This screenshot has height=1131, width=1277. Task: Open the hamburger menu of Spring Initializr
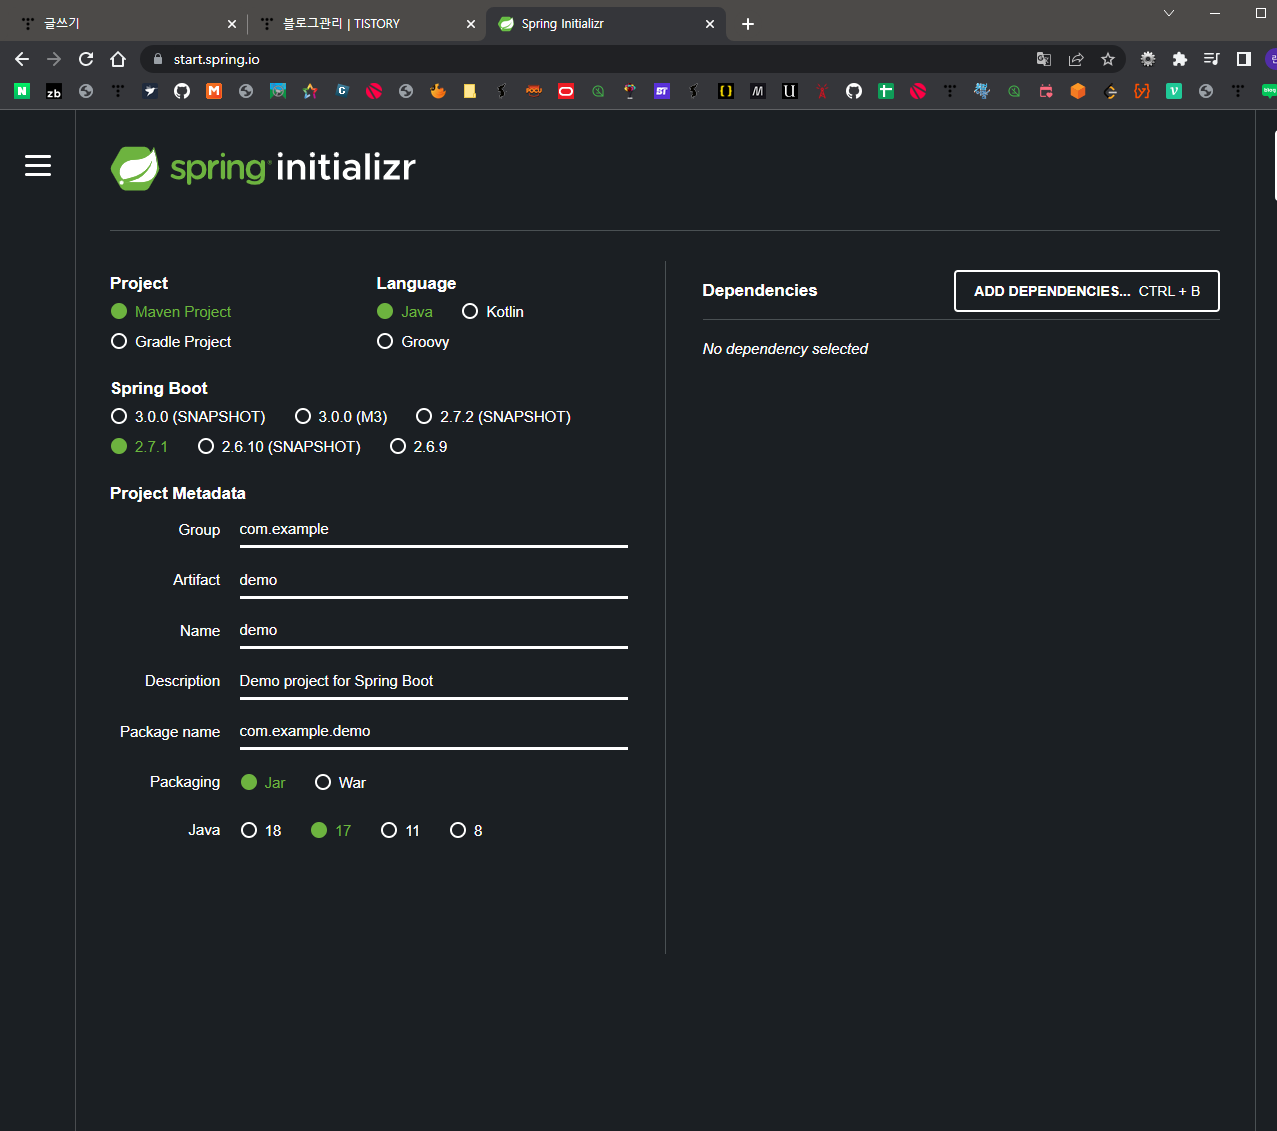click(38, 165)
